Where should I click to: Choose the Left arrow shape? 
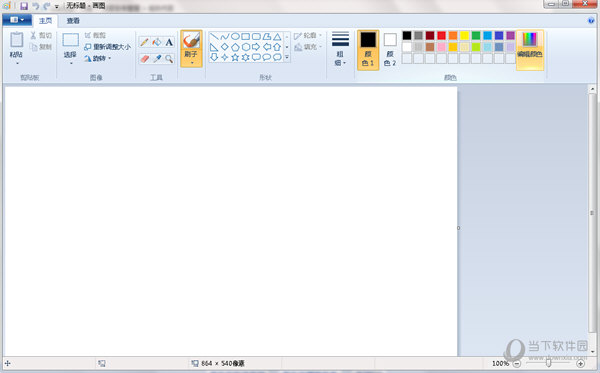click(267, 47)
